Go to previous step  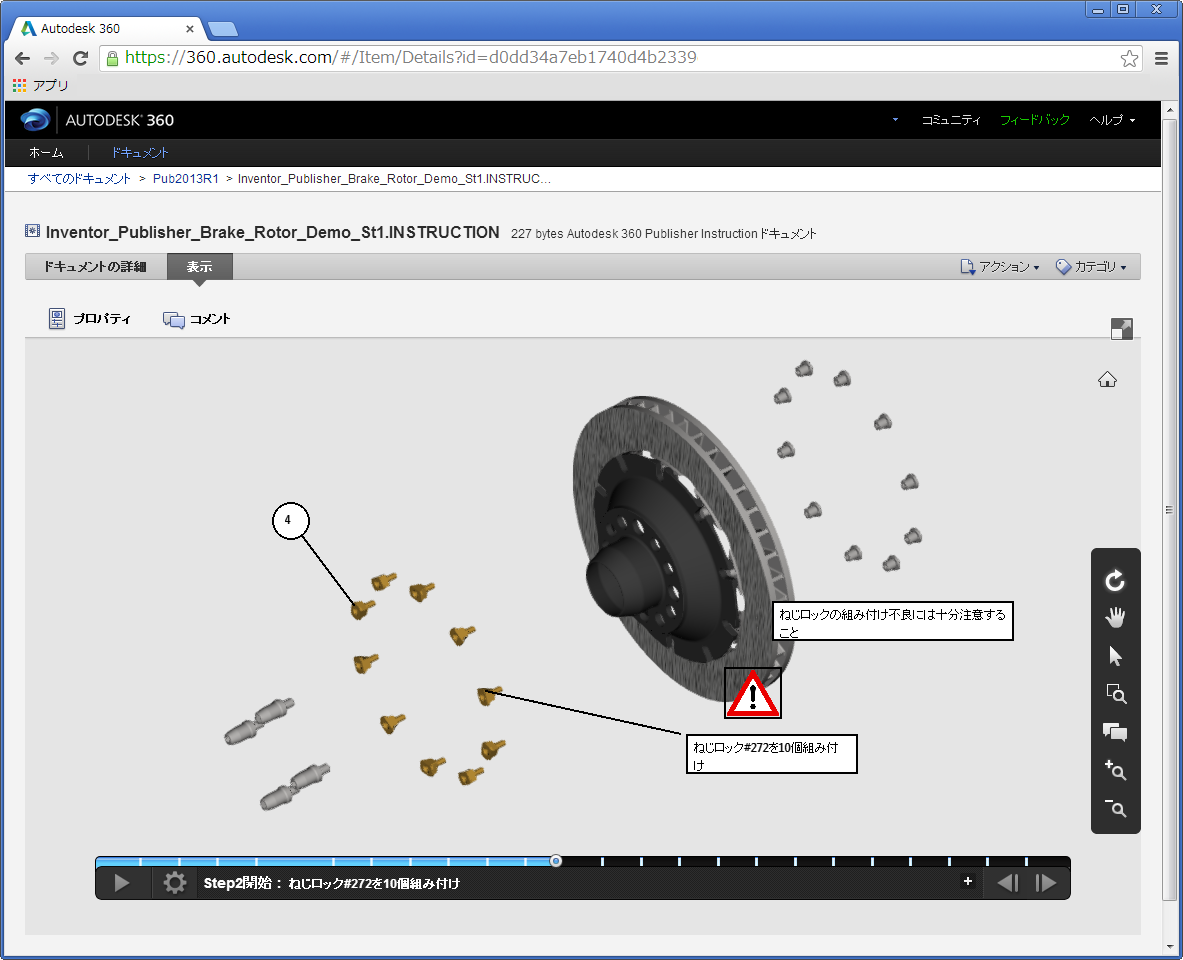coord(1008,882)
